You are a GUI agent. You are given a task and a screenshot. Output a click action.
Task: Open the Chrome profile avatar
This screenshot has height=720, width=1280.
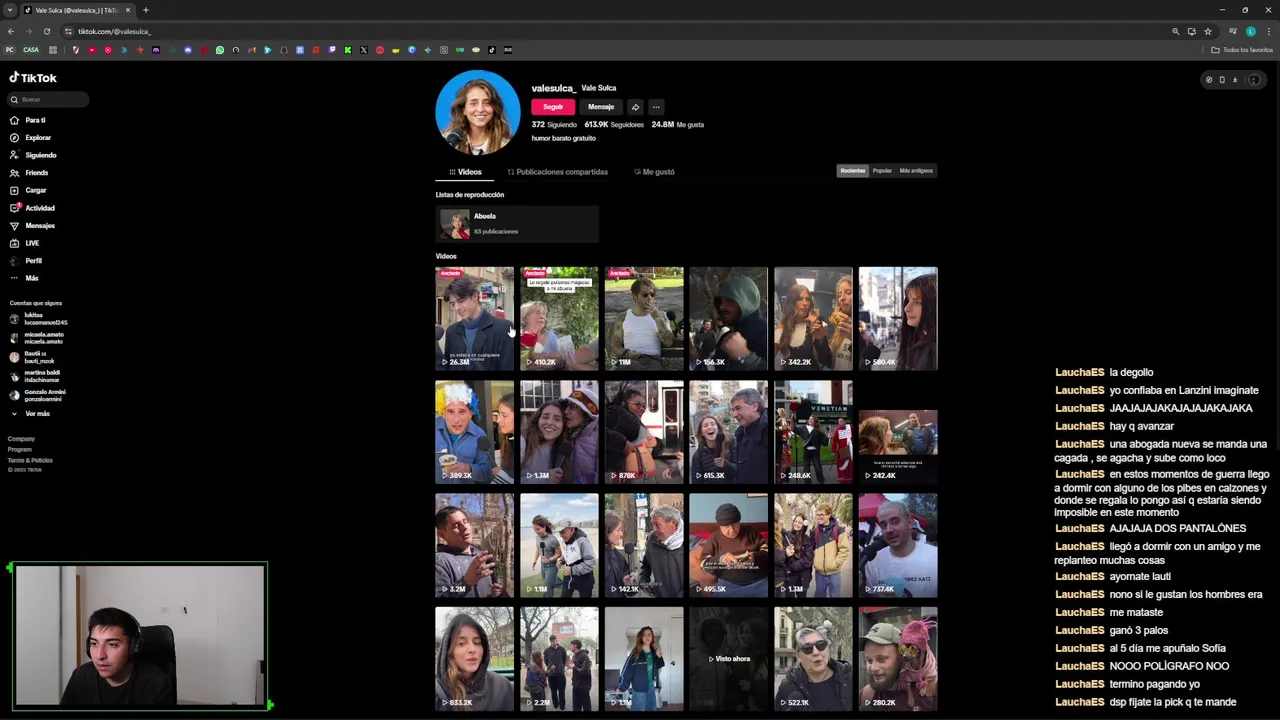click(x=1251, y=31)
